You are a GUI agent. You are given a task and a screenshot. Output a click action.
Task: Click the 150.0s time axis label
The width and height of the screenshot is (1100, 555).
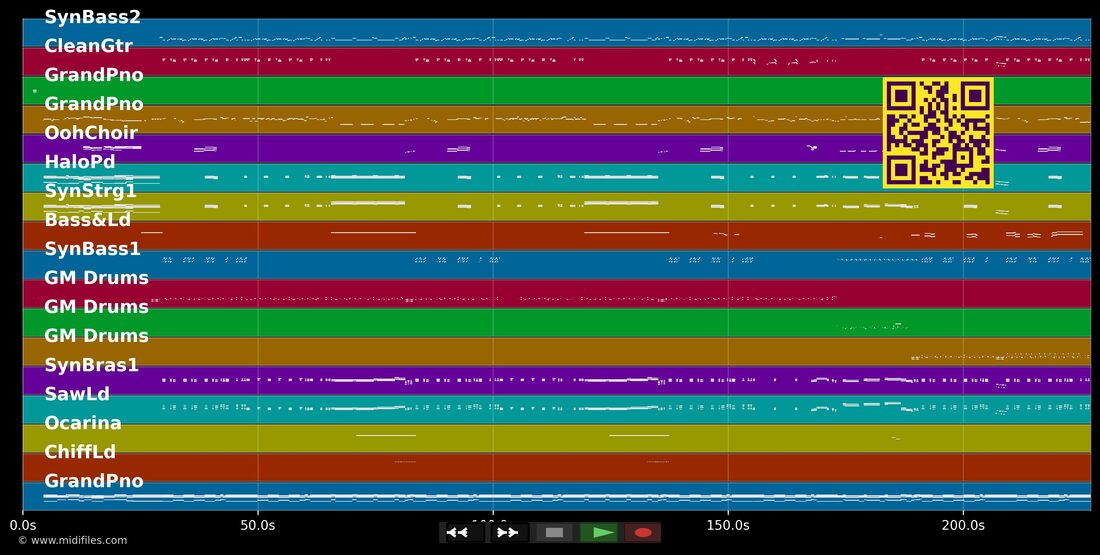click(x=728, y=526)
